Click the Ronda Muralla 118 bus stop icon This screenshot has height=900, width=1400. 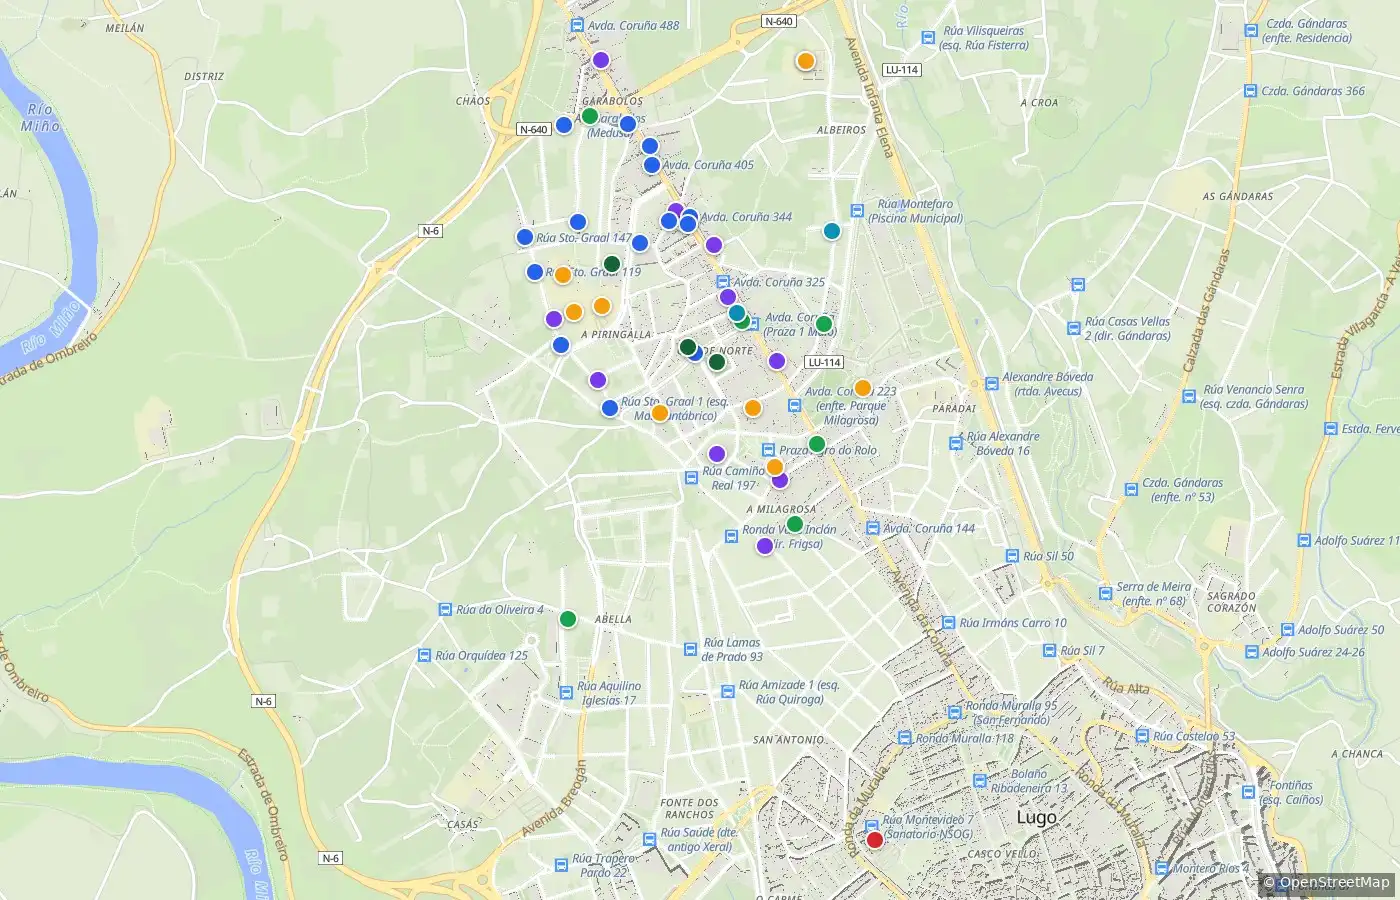tap(905, 739)
